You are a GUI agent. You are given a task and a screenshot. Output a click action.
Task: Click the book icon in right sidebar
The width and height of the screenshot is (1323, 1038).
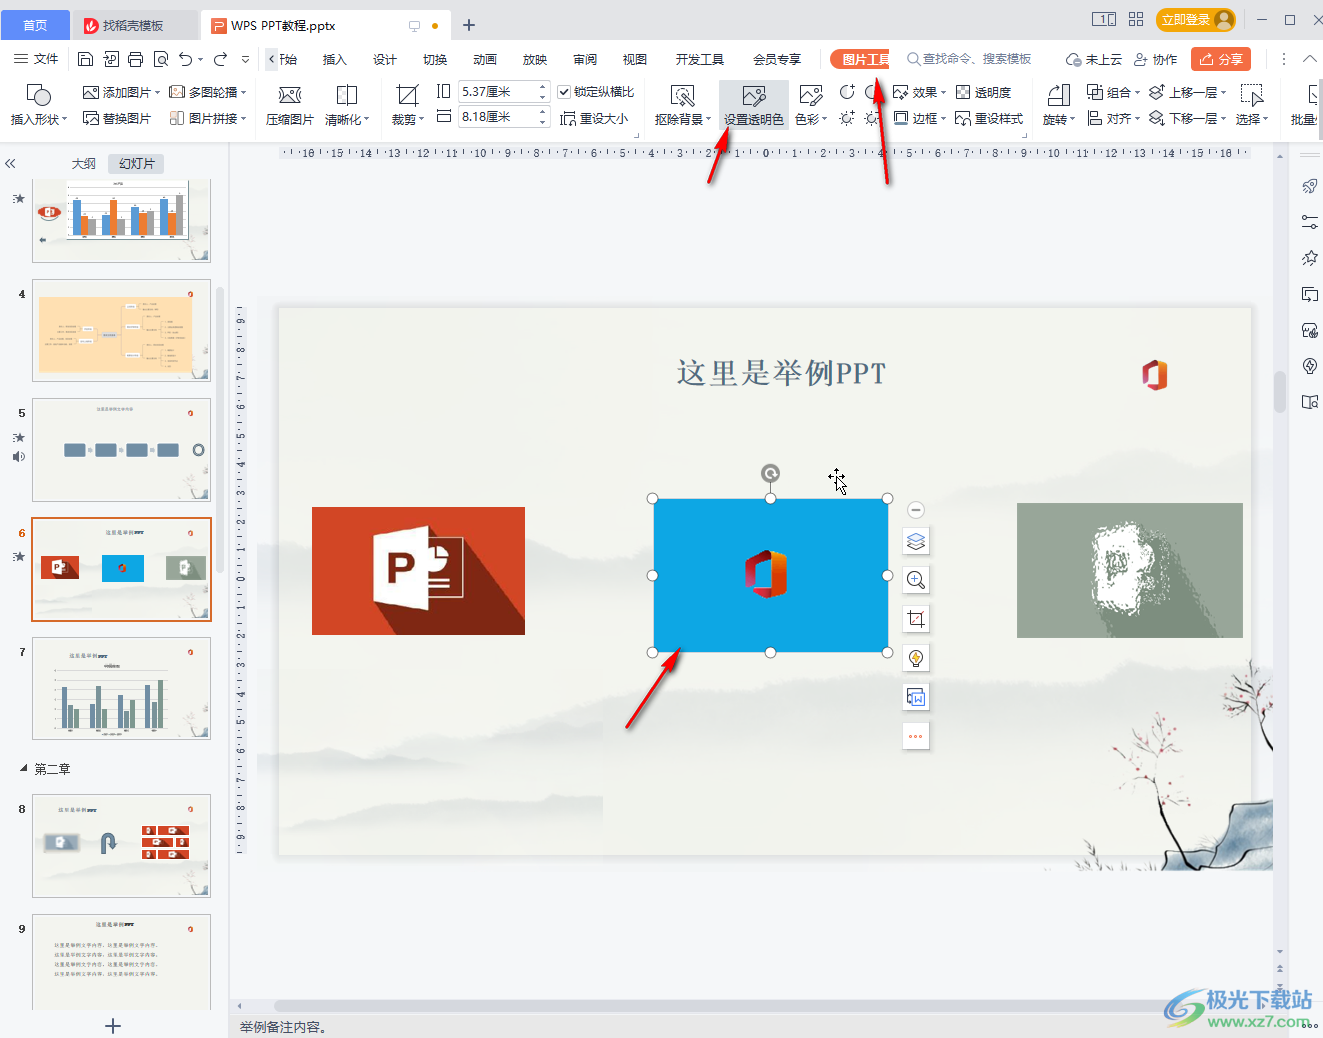(x=1310, y=402)
